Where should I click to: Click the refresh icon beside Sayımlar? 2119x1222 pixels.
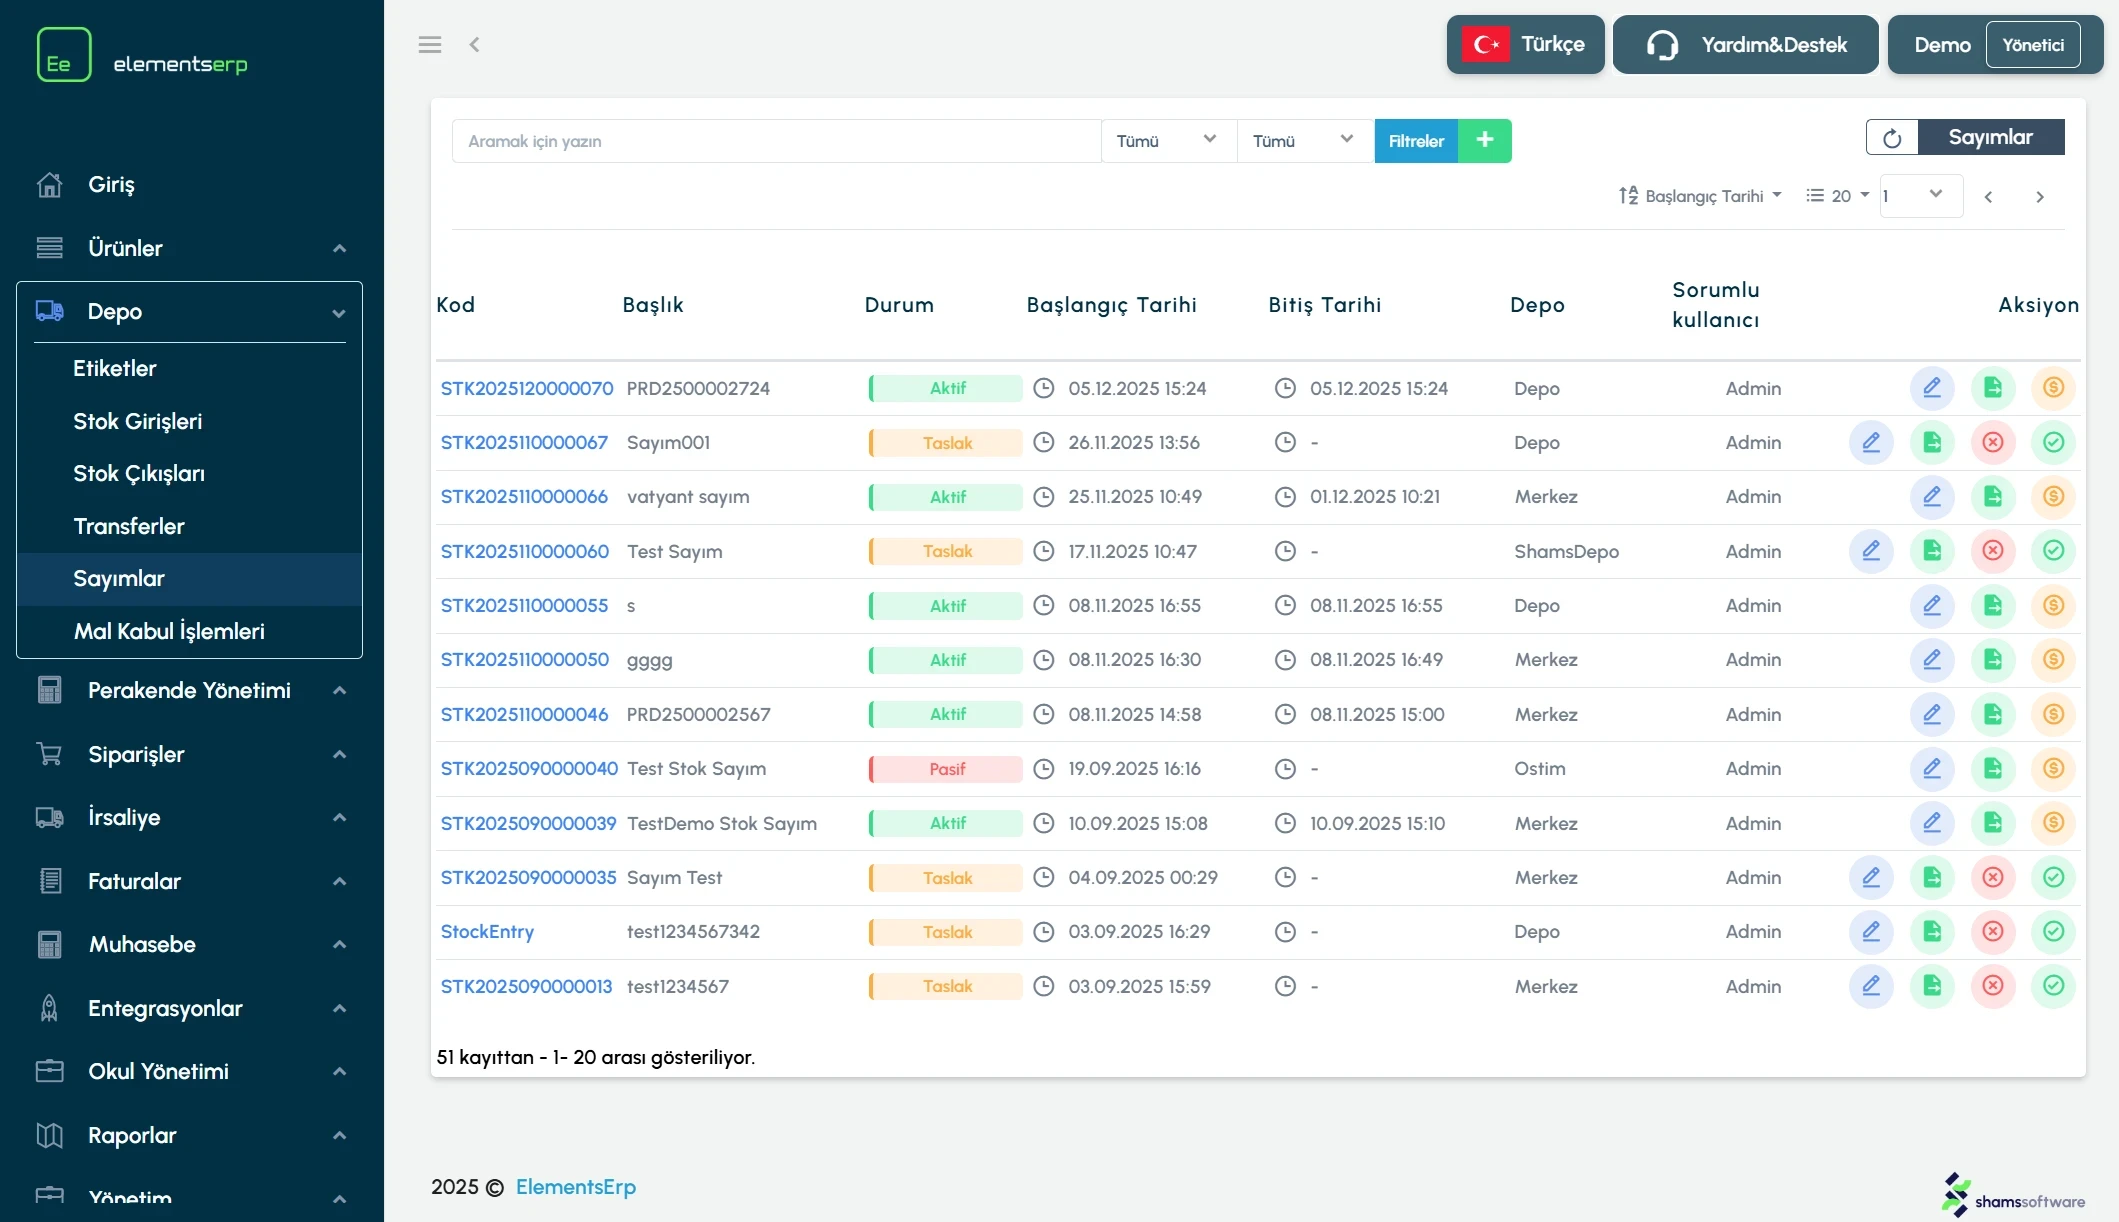pos(1891,138)
